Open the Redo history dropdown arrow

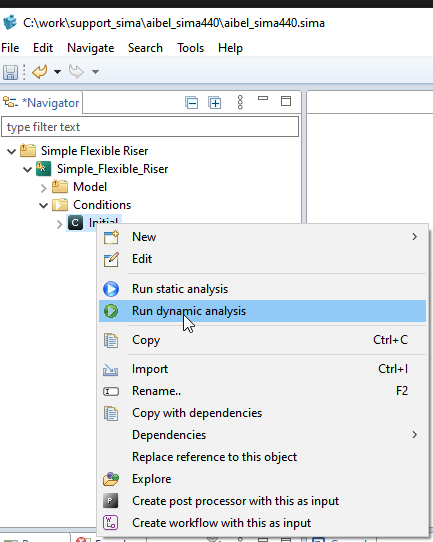tap(95, 72)
